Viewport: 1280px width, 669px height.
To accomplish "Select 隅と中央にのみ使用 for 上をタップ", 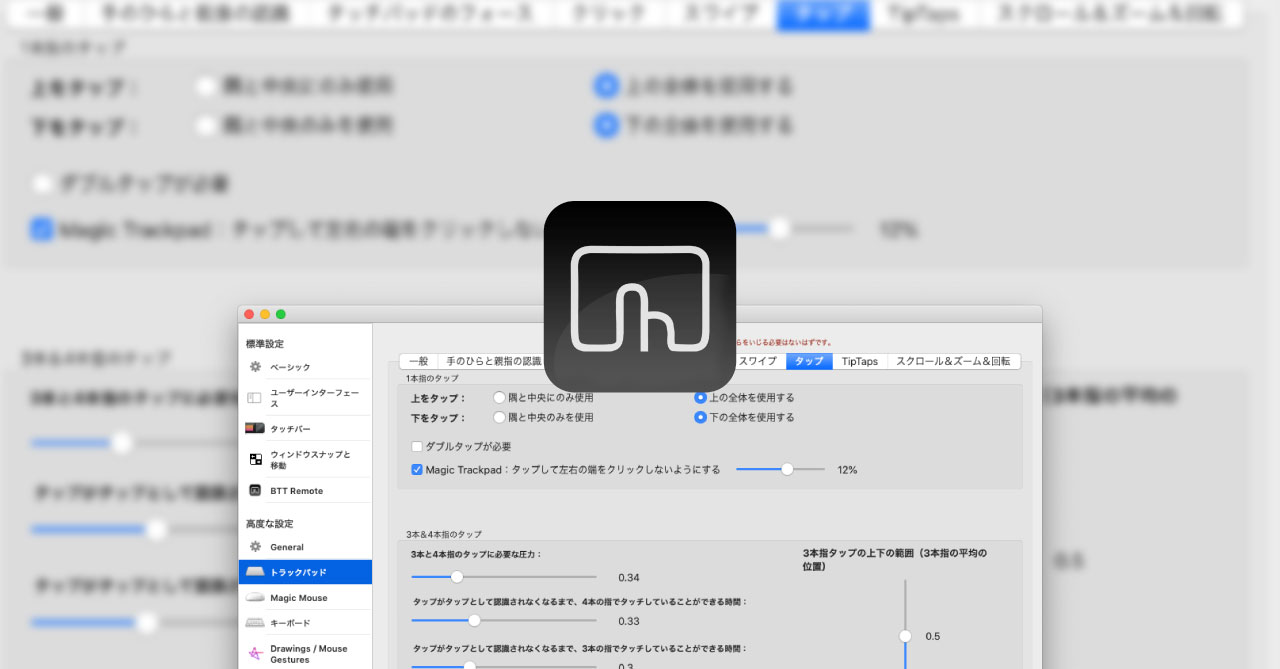I will pyautogui.click(x=499, y=396).
